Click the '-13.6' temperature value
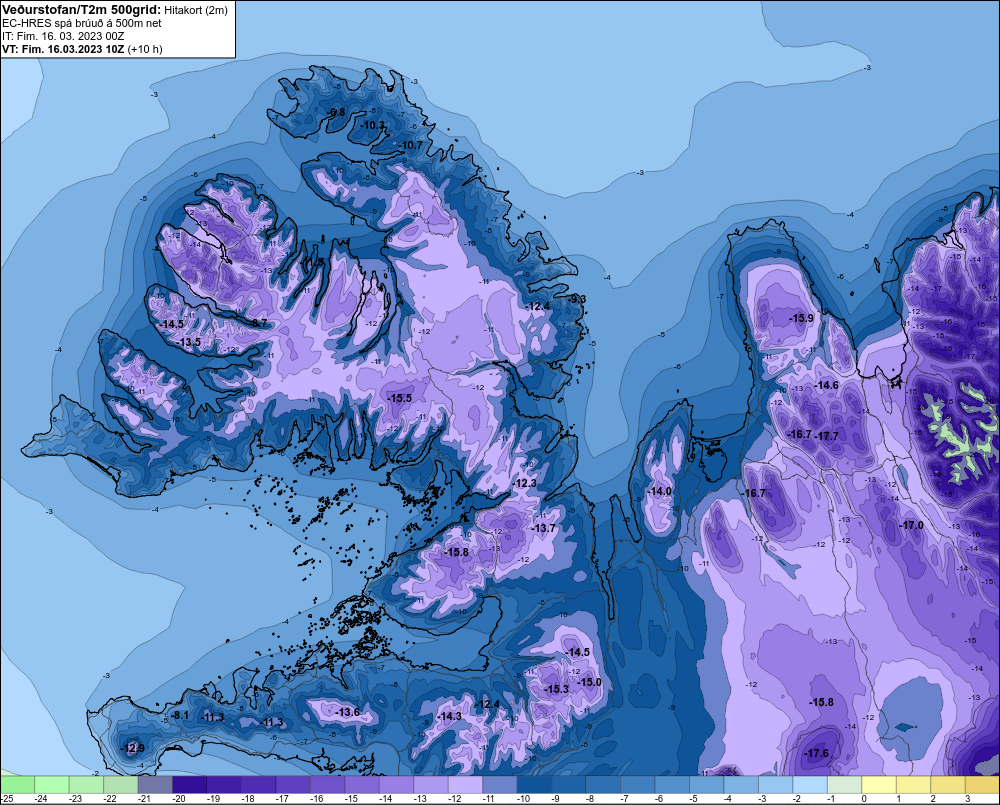Viewport: 1000px width, 805px height. (348, 712)
